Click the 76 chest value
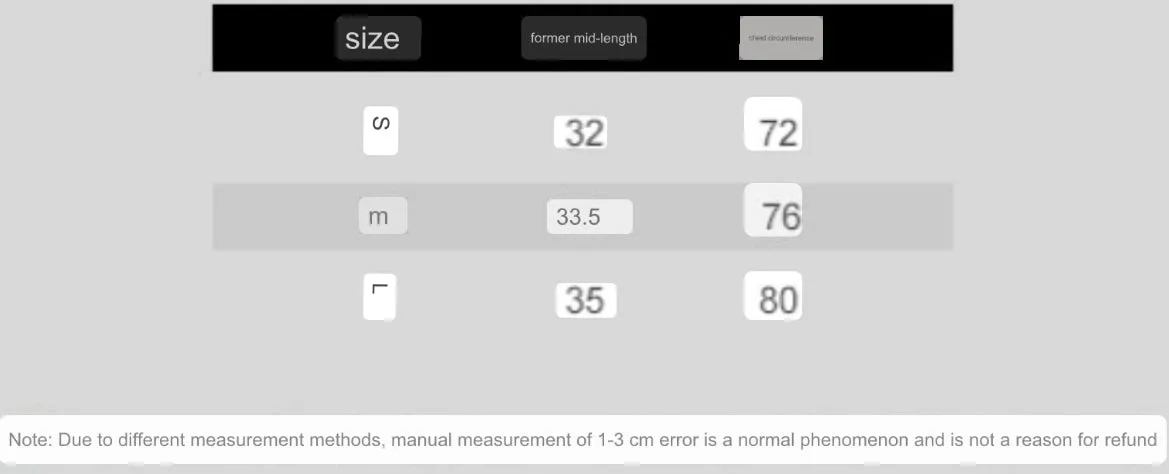The image size is (1169, 474). pyautogui.click(x=773, y=209)
